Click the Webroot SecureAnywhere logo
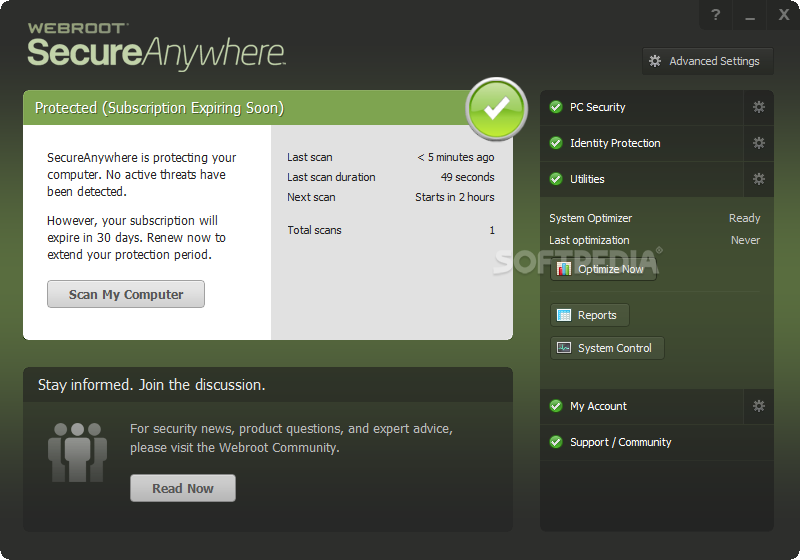This screenshot has width=800, height=560. (156, 46)
